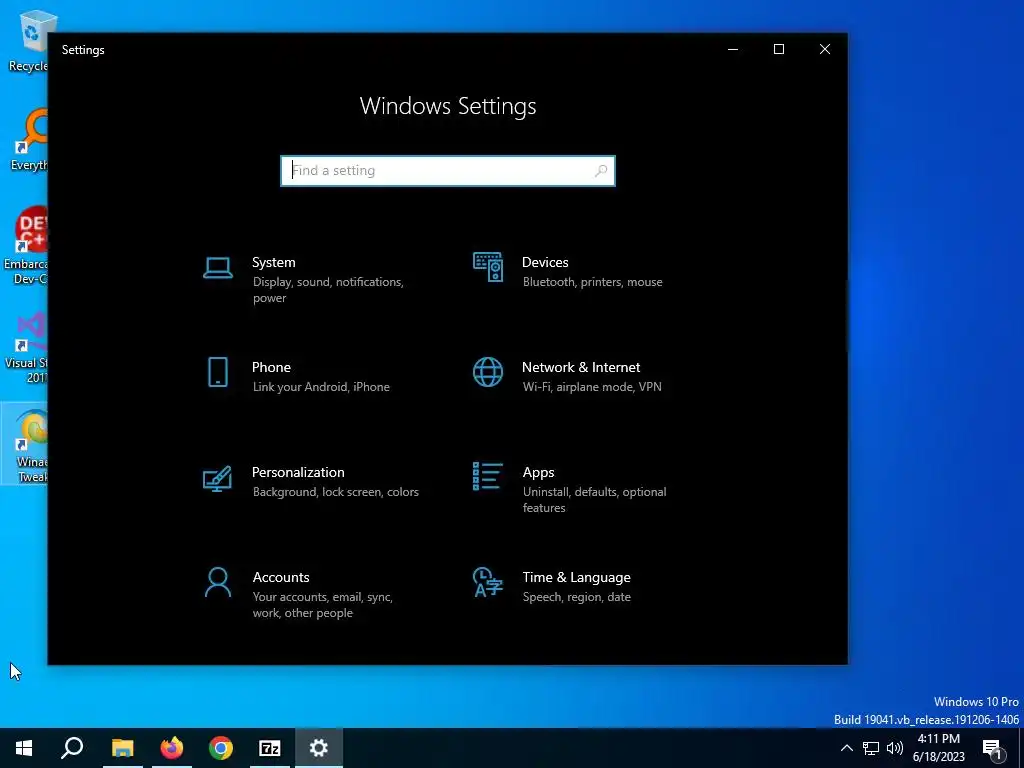Open the Network & Internet globe icon

click(488, 372)
